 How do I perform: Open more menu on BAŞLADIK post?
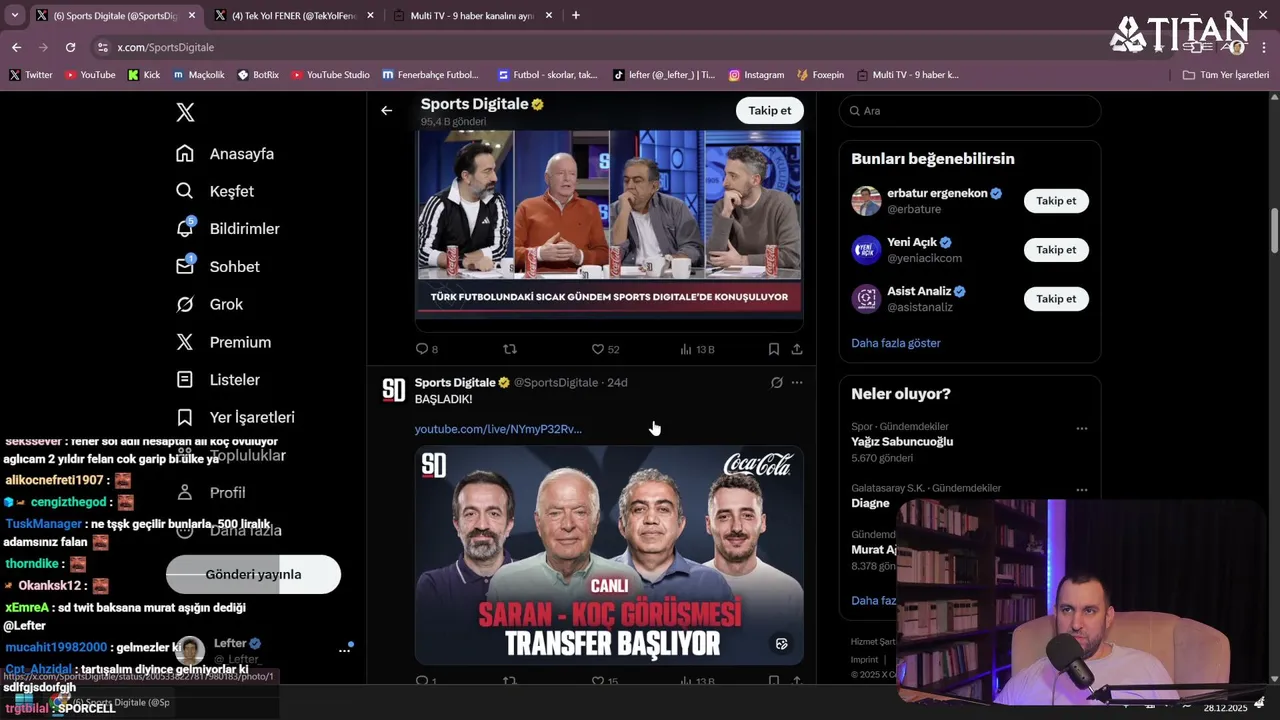pos(797,382)
